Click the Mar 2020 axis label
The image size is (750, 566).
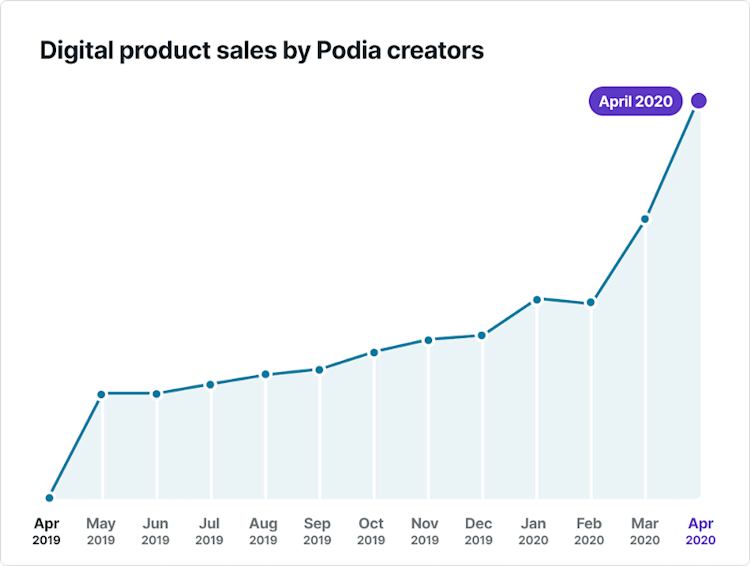click(x=645, y=531)
